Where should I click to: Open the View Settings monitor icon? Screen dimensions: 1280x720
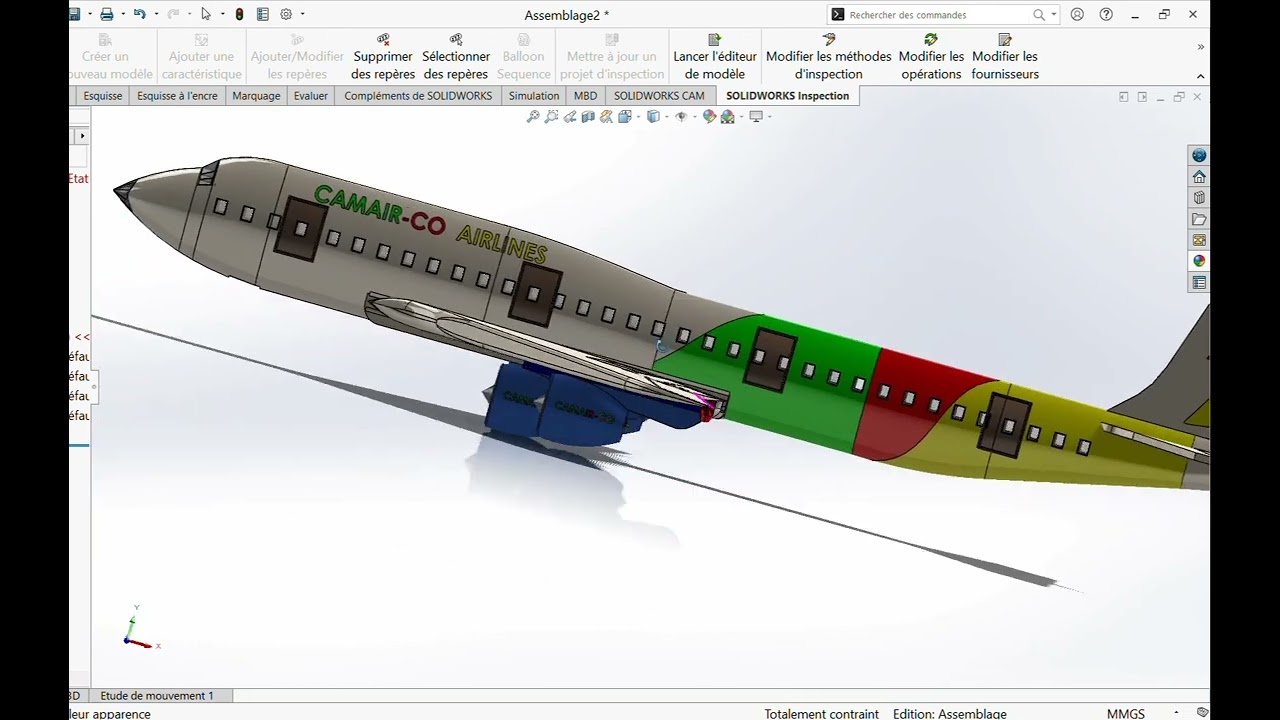(x=756, y=117)
